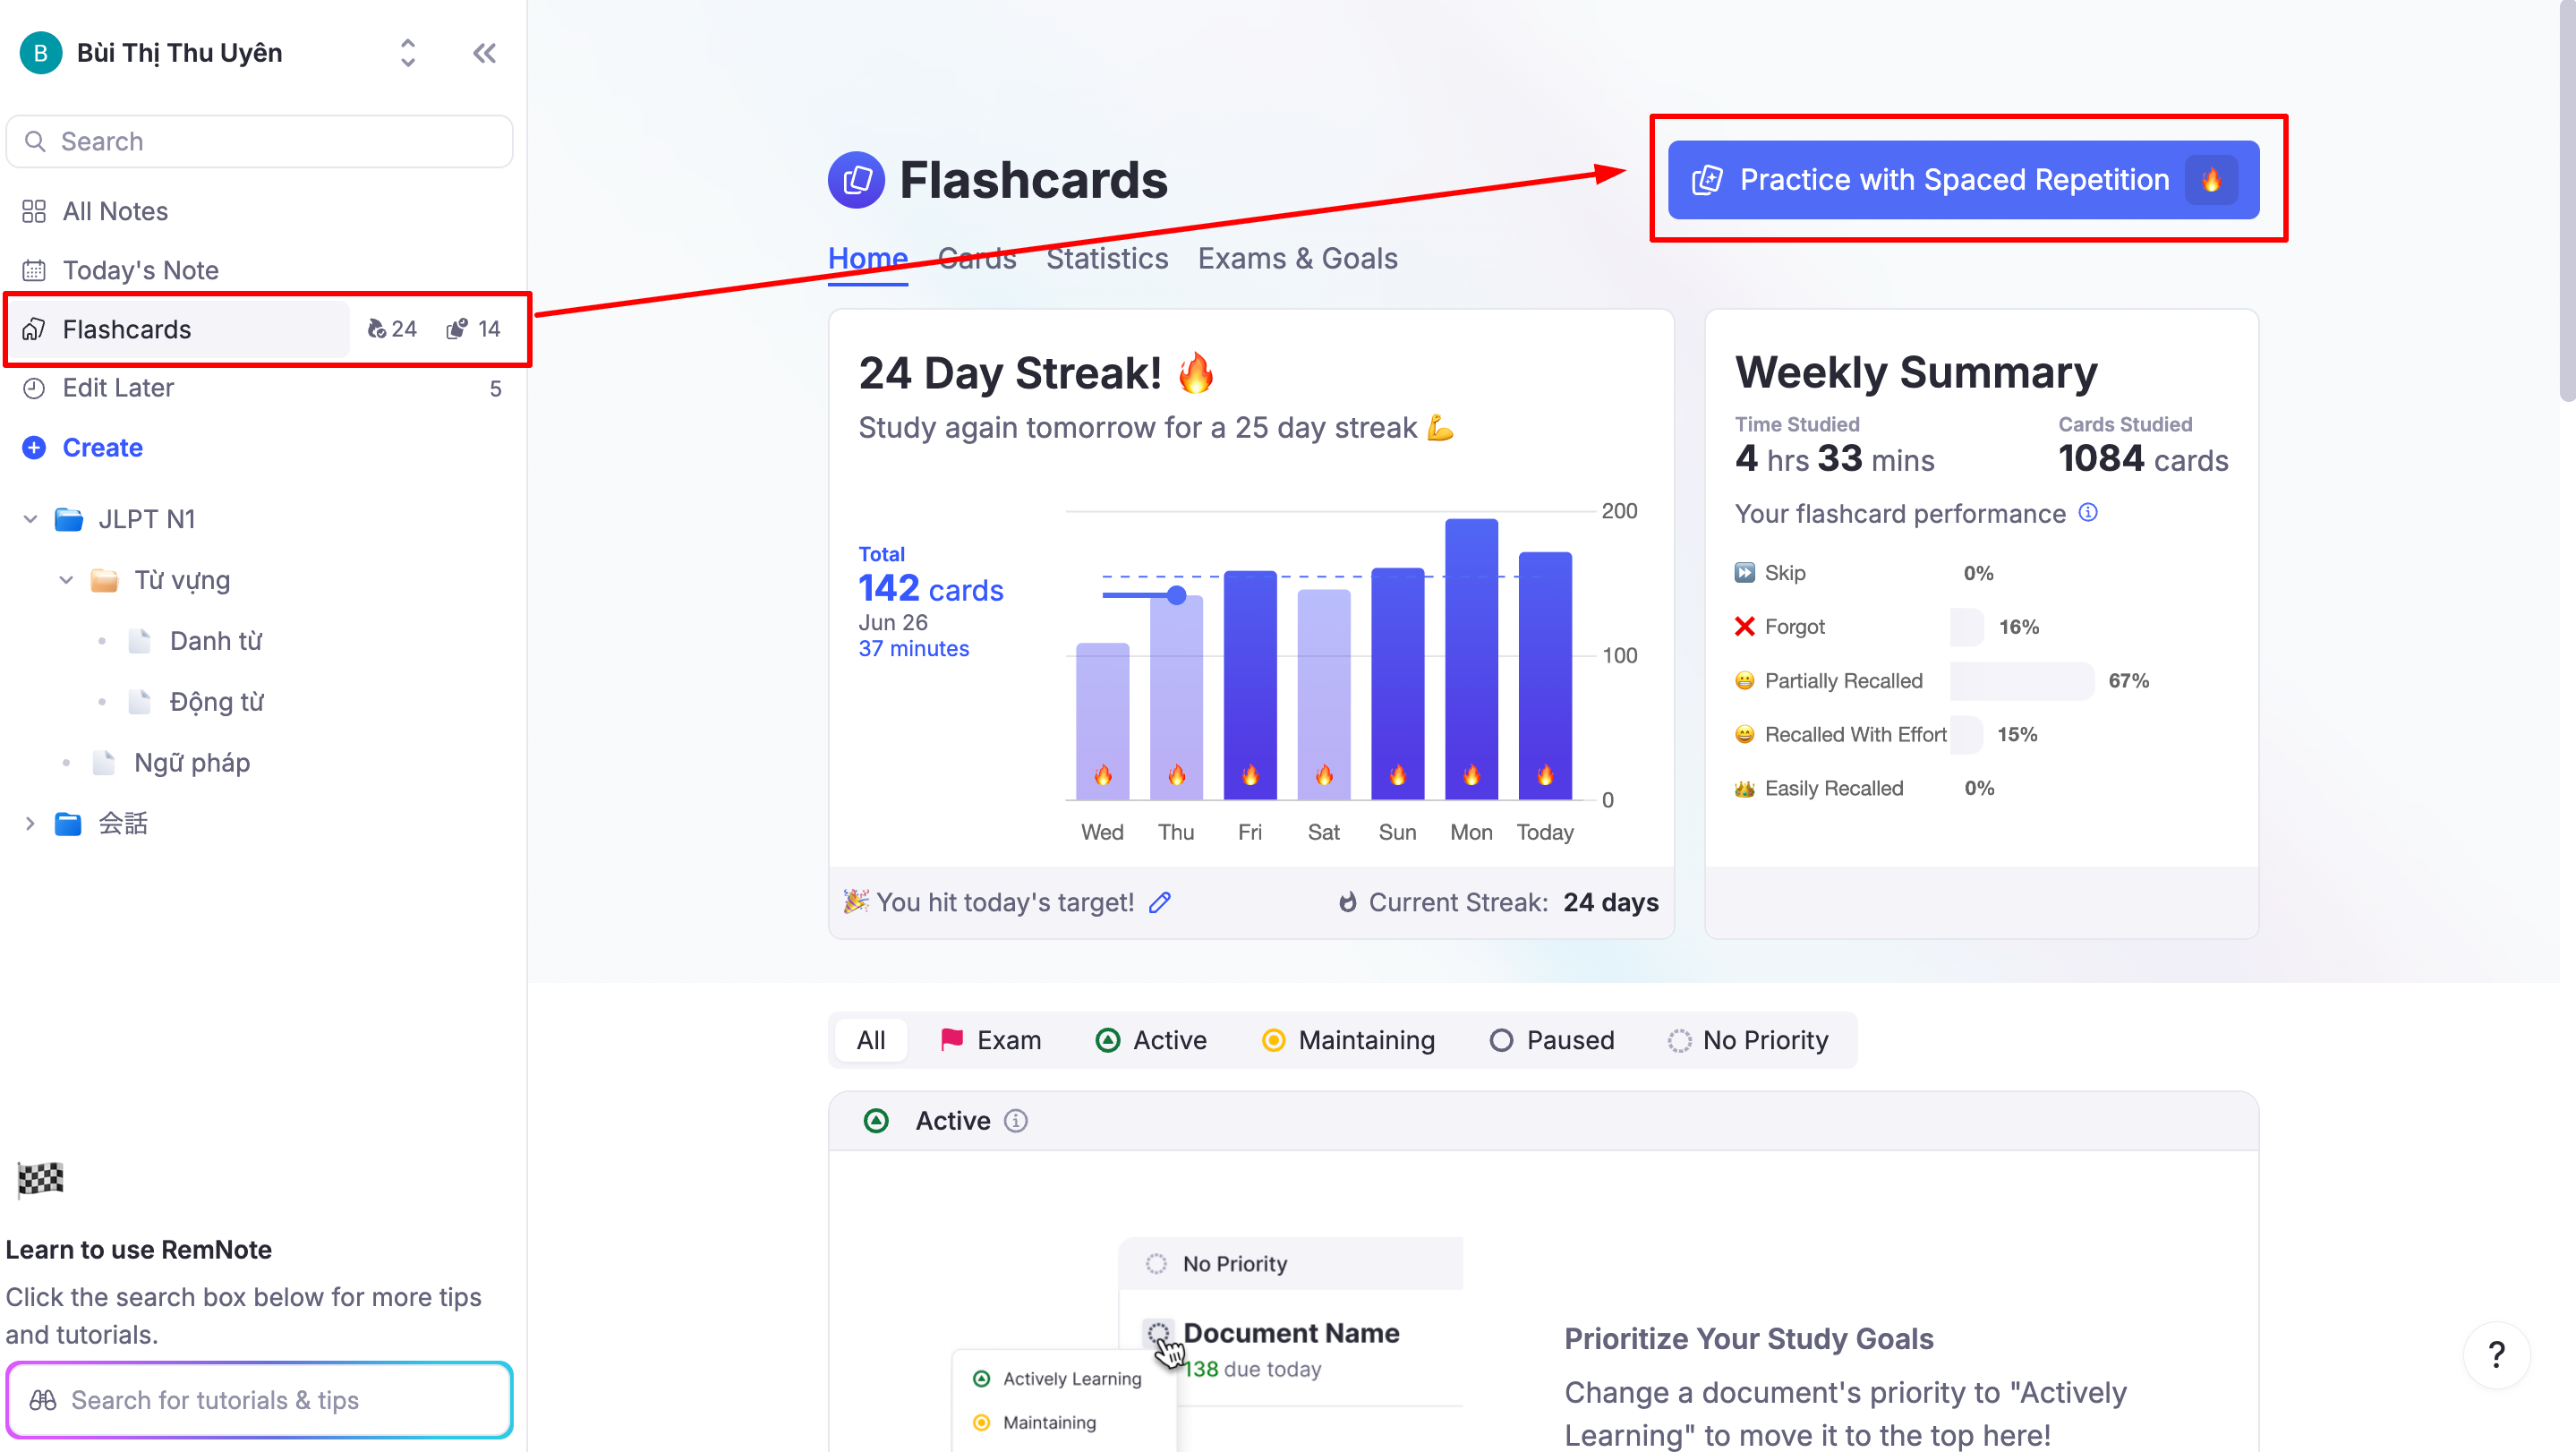2576x1452 pixels.
Task: Click the Flashcards page logo icon
Action: (x=856, y=180)
